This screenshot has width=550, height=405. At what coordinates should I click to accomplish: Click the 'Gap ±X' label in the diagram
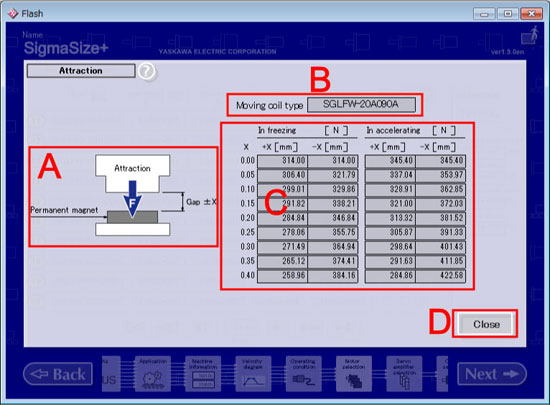click(x=201, y=202)
